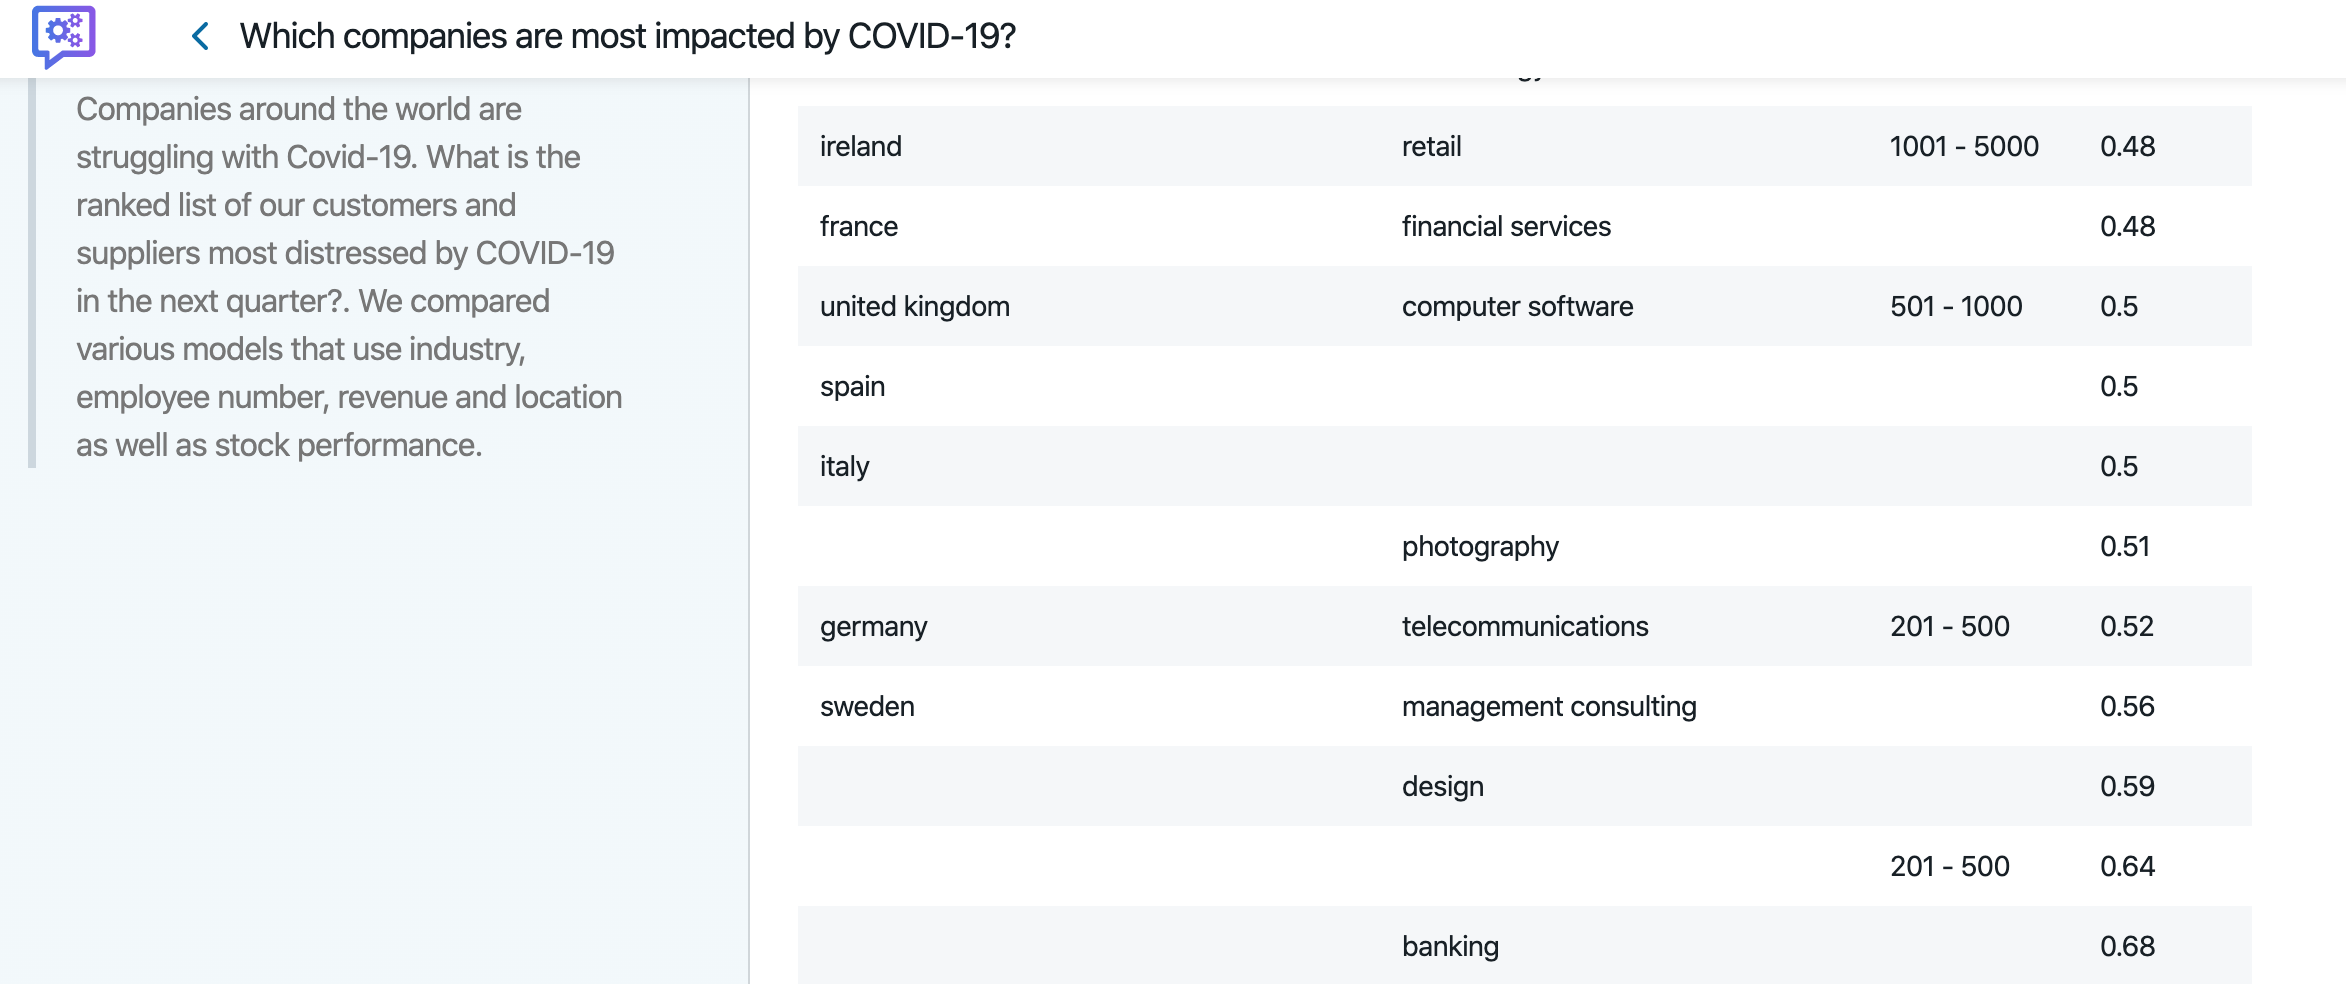Image resolution: width=2346 pixels, height=984 pixels.
Task: Select the ireland retail row
Action: pyautogui.click(x=1524, y=146)
